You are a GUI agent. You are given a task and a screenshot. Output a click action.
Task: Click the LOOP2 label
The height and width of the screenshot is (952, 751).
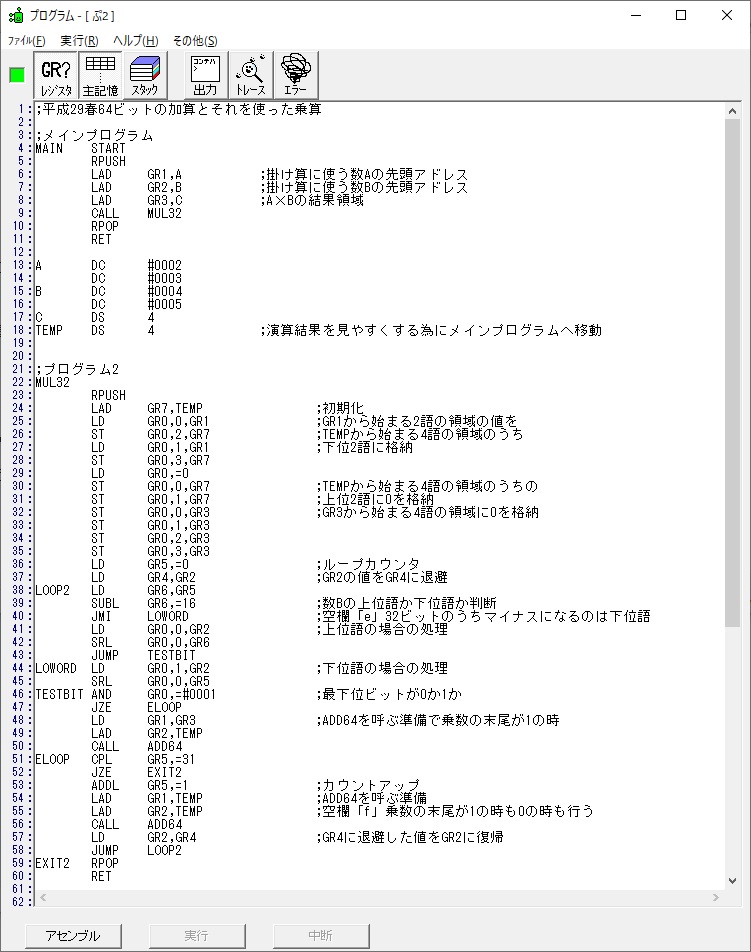[52, 590]
